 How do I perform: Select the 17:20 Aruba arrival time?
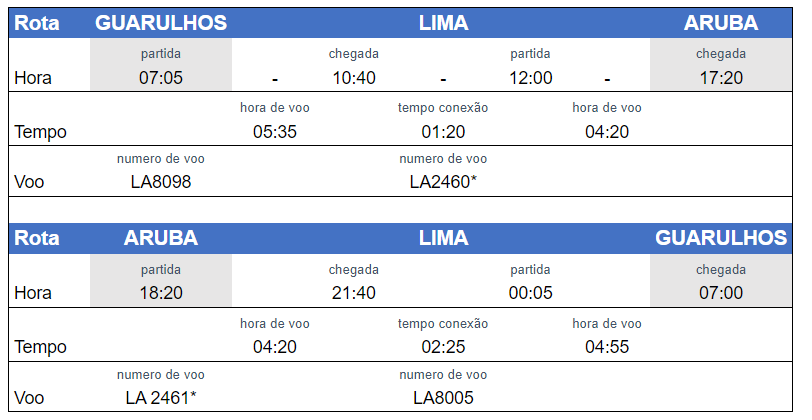pos(720,78)
